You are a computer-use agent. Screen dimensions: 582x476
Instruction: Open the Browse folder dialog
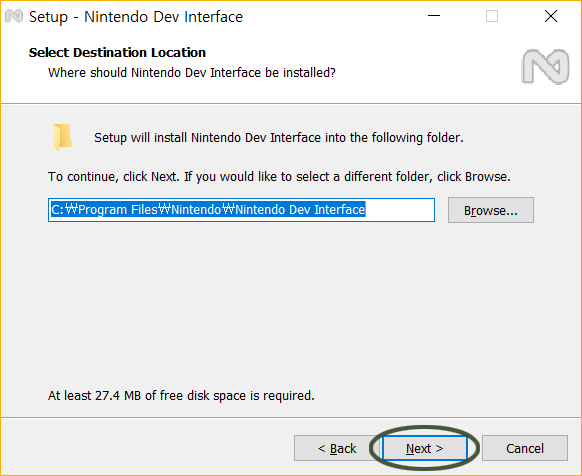coord(491,210)
